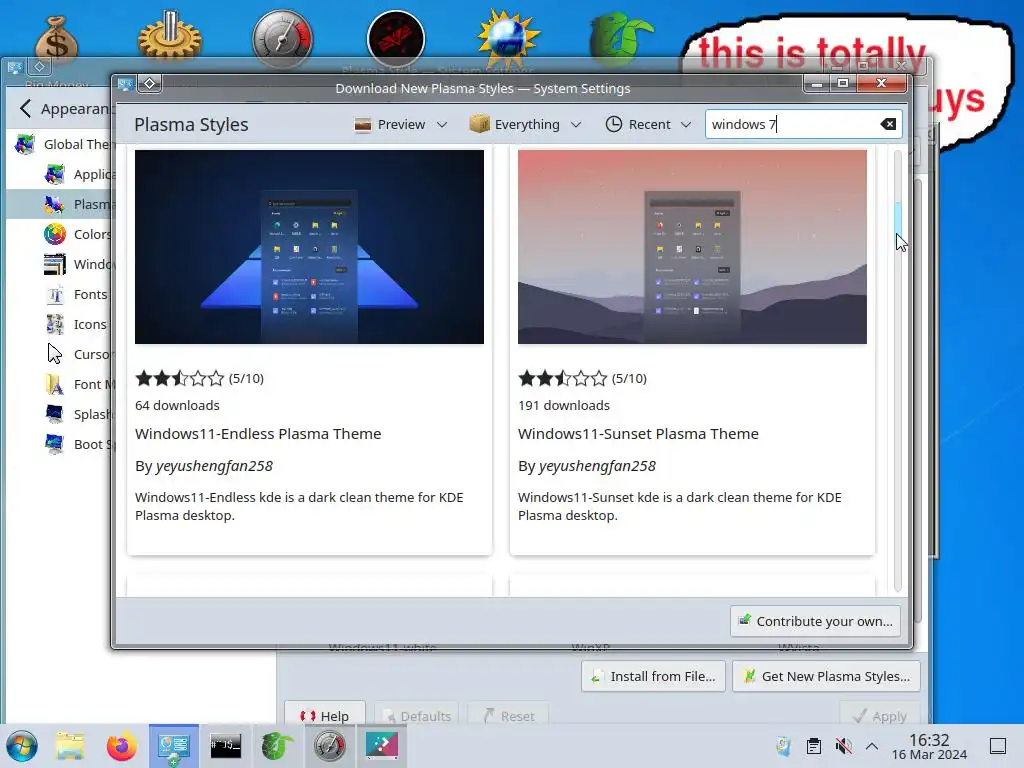
Task: Switch to System Settings taskbar entry
Action: pyautogui.click(x=173, y=746)
